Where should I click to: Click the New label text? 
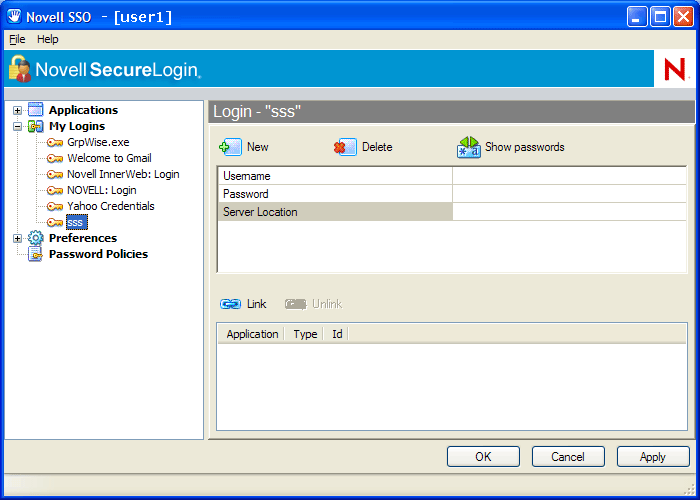[258, 147]
